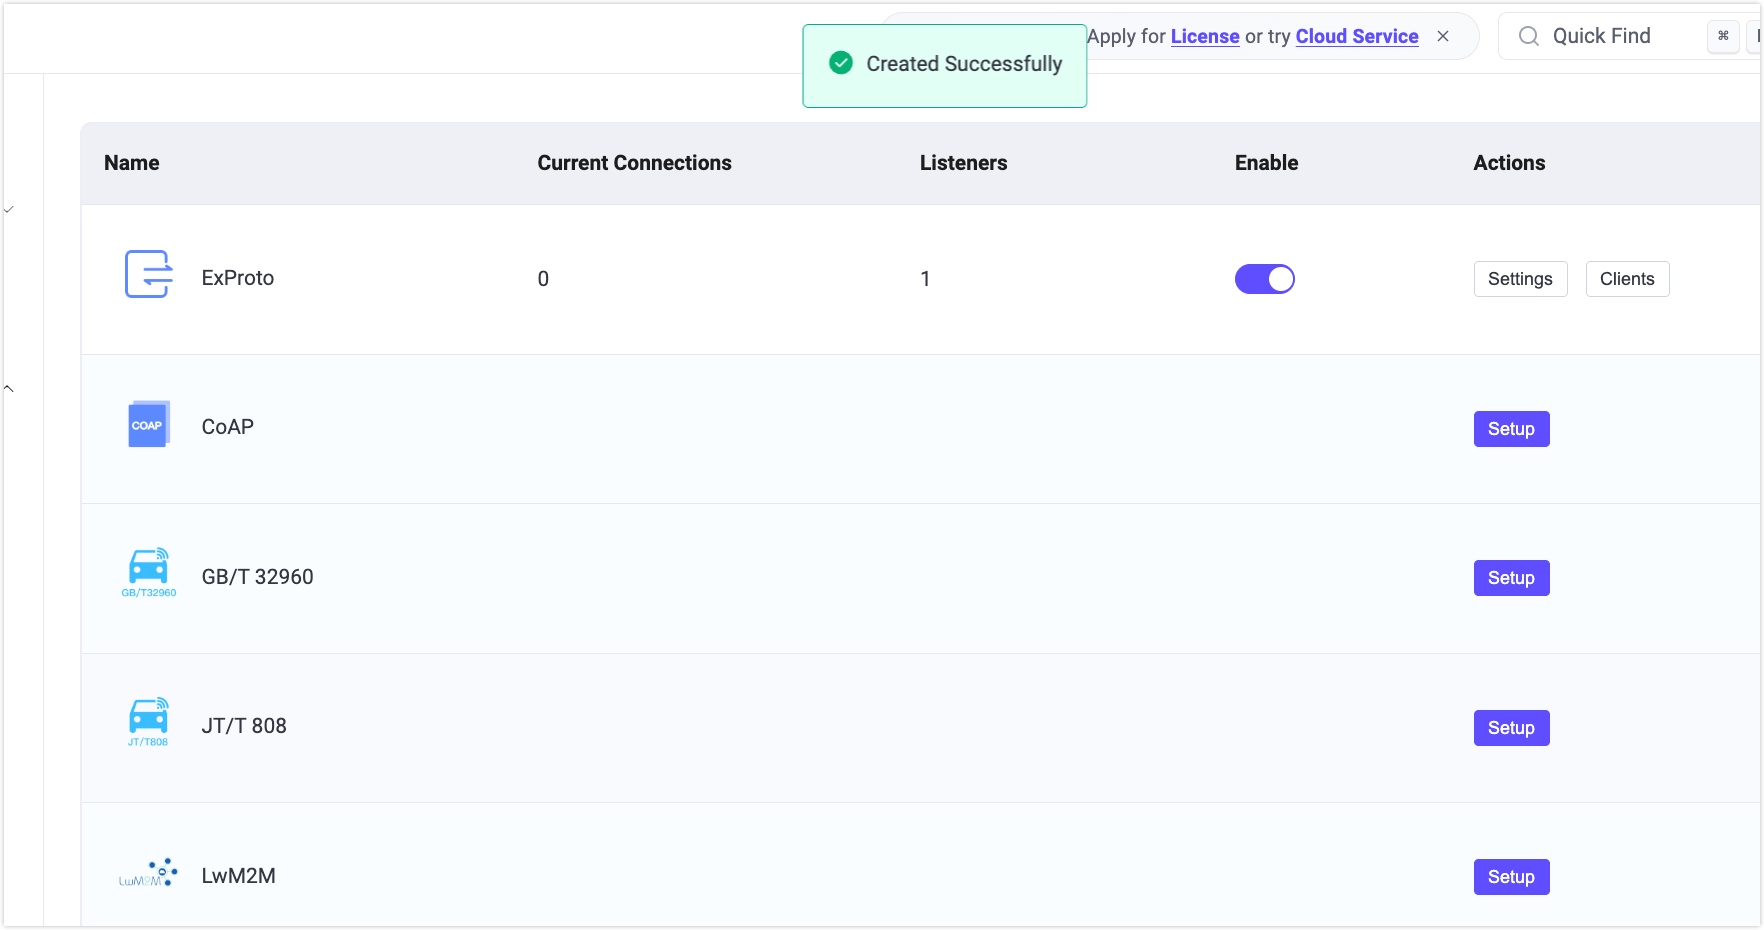Collapse the sidebar section with up chevron
Screen dimensions: 1764x930
[x=8, y=388]
